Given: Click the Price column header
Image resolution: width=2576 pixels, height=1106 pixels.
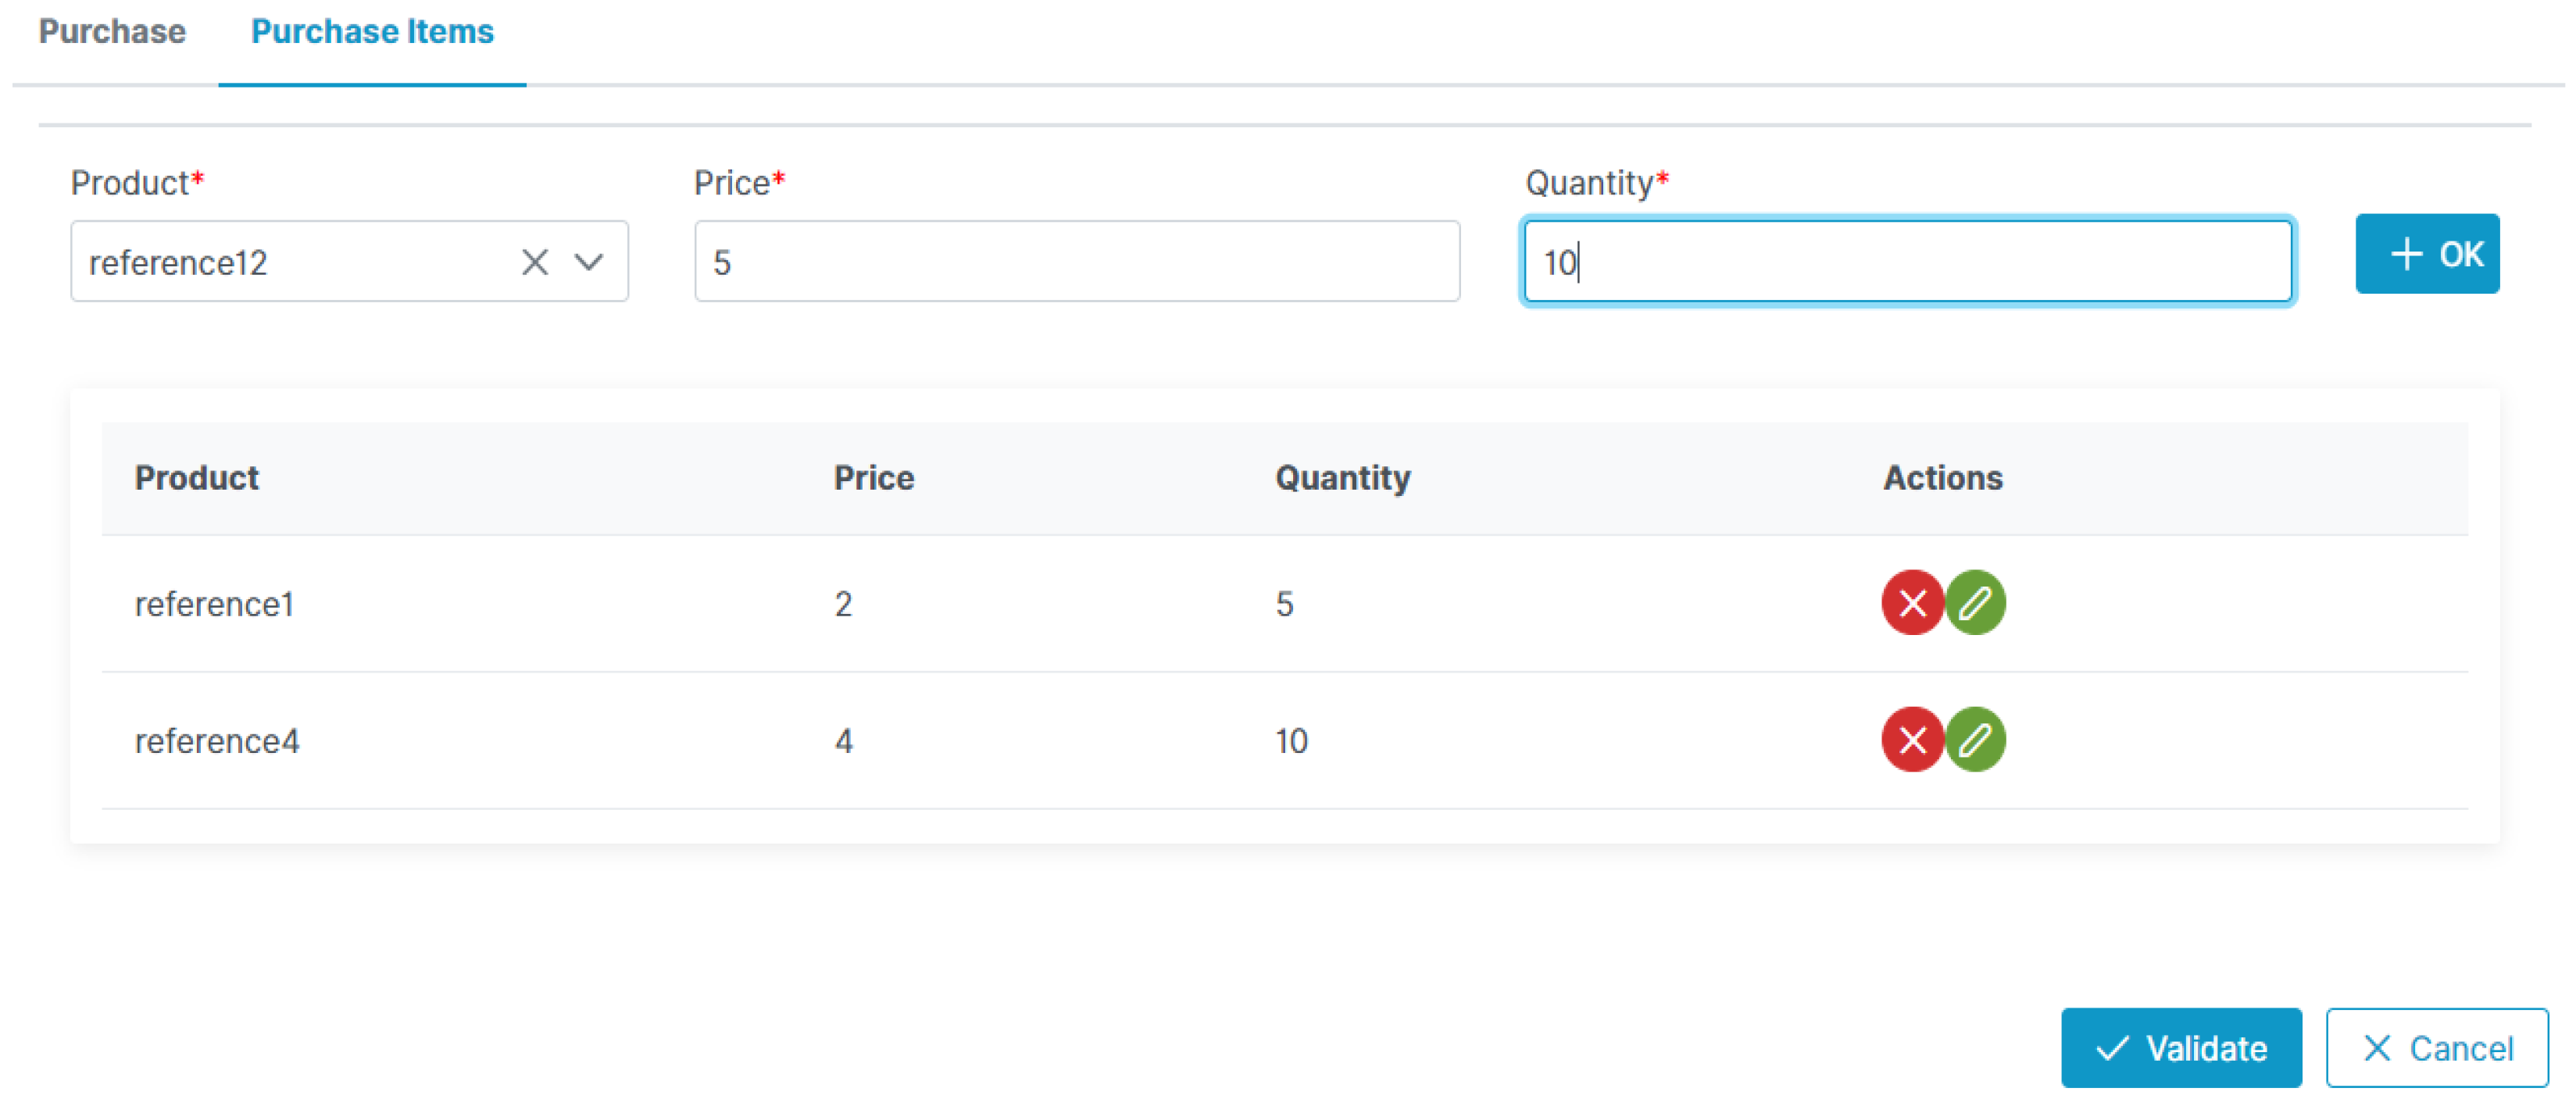Looking at the screenshot, I should coord(873,478).
